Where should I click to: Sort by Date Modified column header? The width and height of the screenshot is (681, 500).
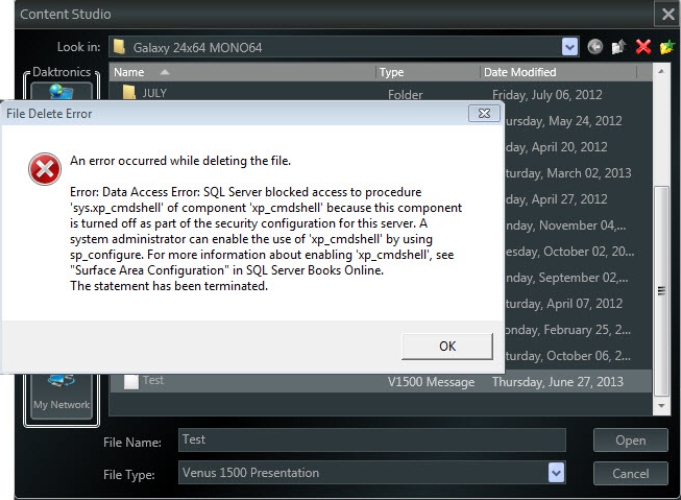(520, 72)
